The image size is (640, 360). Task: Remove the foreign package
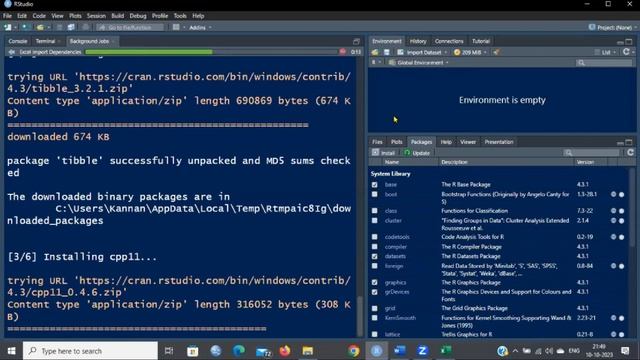(x=622, y=266)
